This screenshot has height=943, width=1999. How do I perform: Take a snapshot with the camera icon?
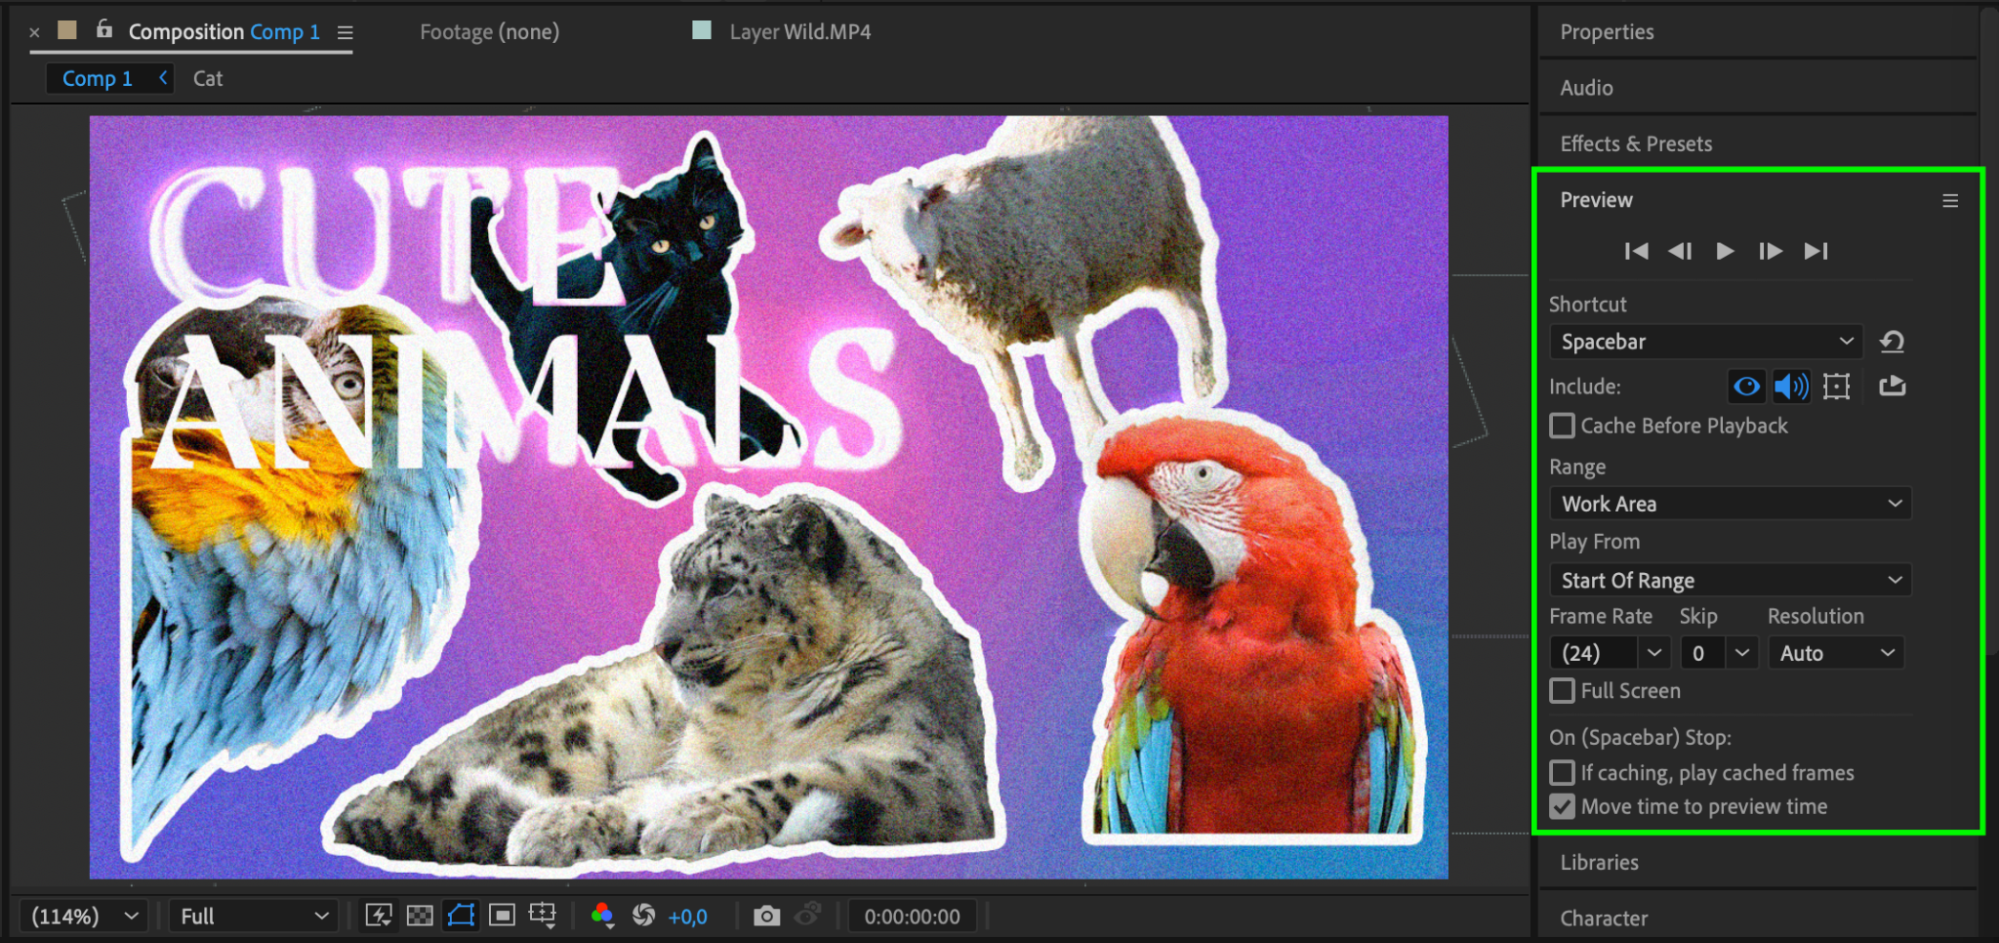click(766, 916)
